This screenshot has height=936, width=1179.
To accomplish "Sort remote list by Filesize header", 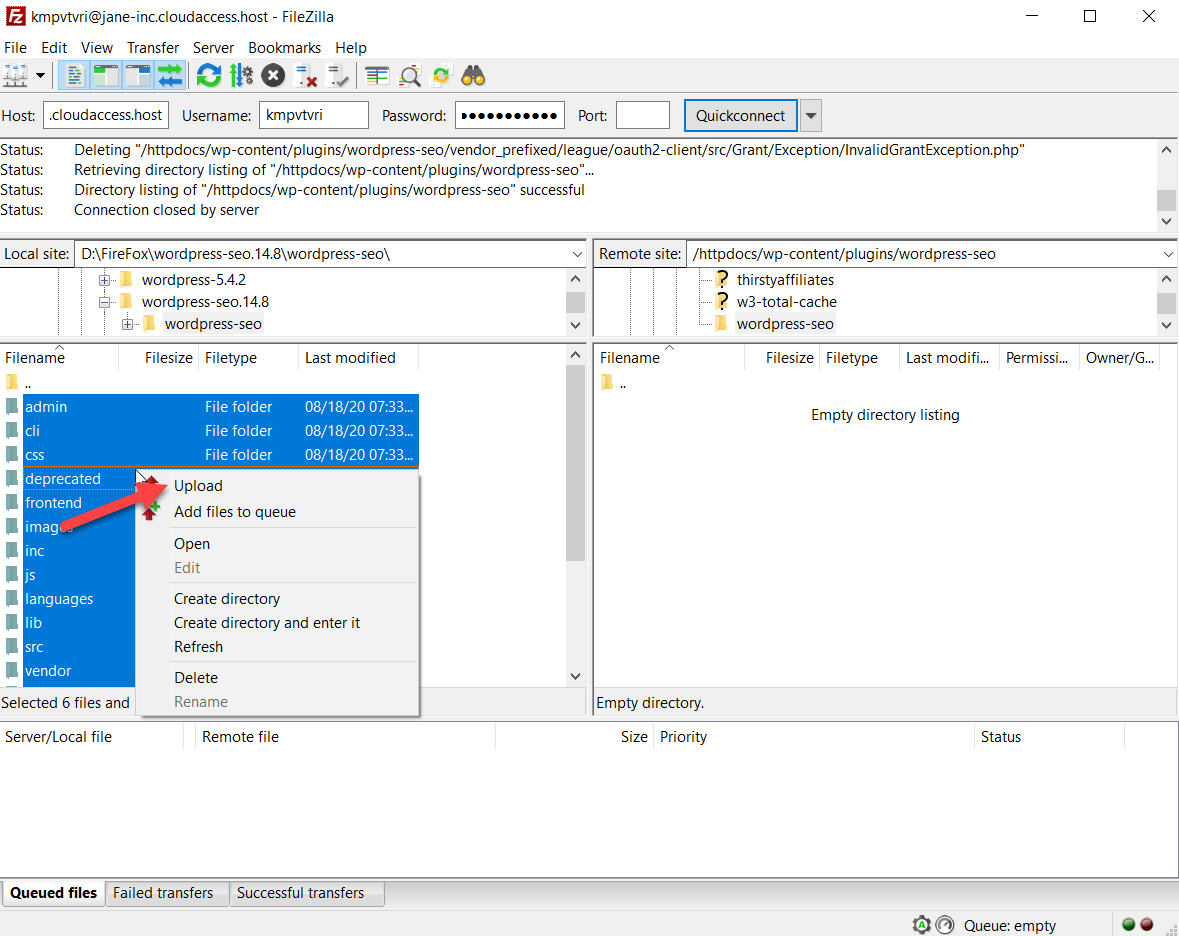I will (x=782, y=358).
